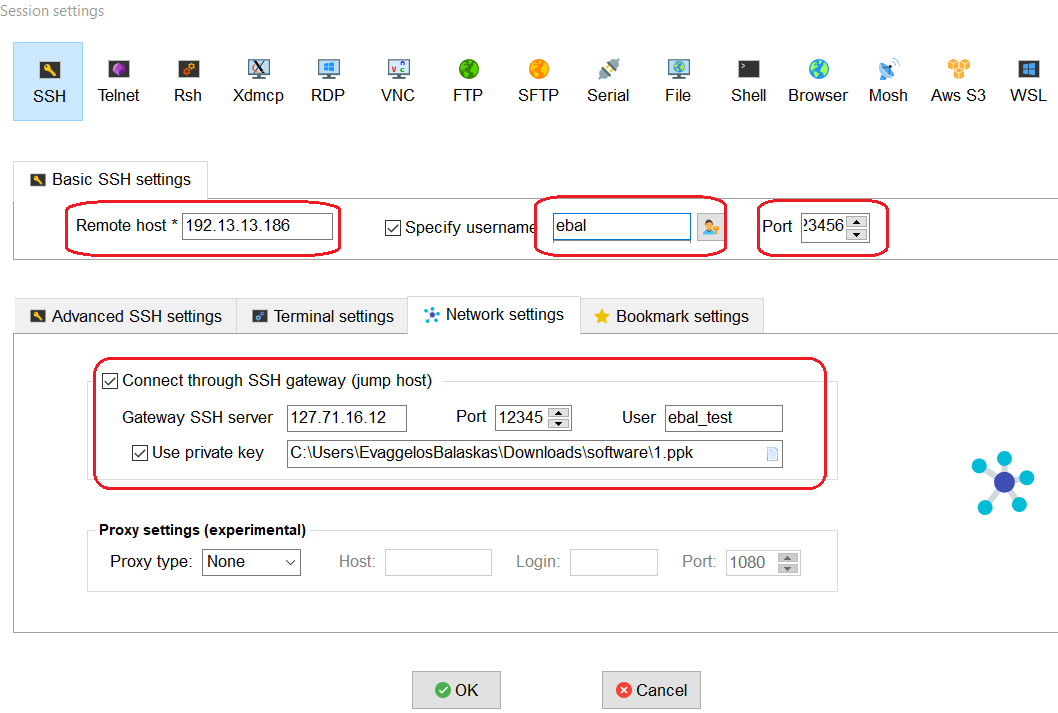Click the Remote host input field

tap(256, 226)
